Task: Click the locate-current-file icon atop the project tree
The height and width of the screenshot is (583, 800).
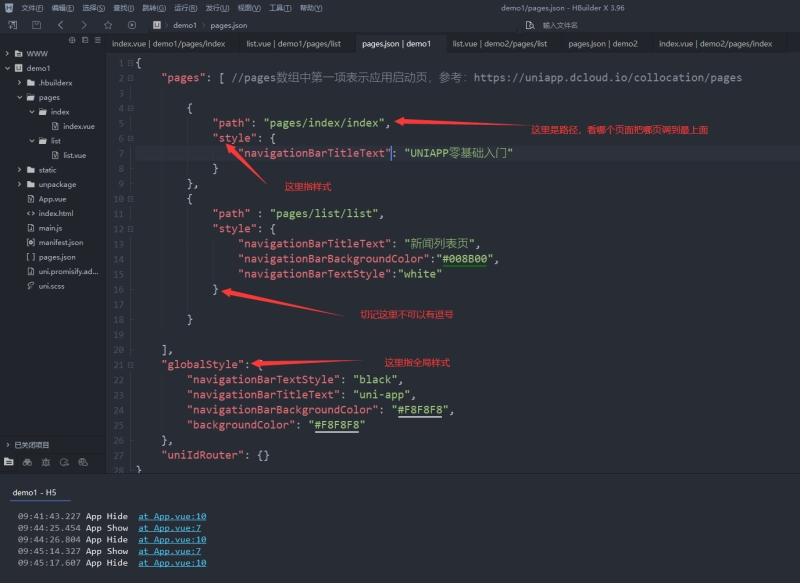Action: point(72,40)
